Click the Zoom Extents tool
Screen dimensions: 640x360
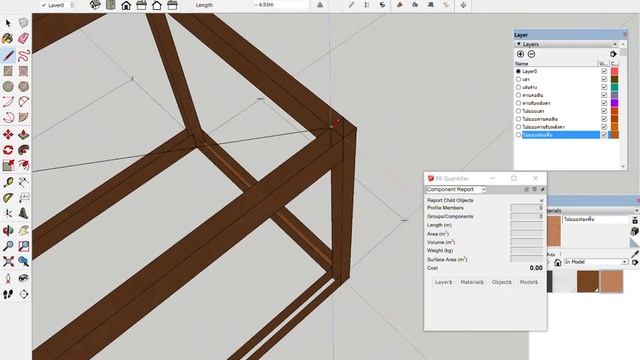(8, 262)
